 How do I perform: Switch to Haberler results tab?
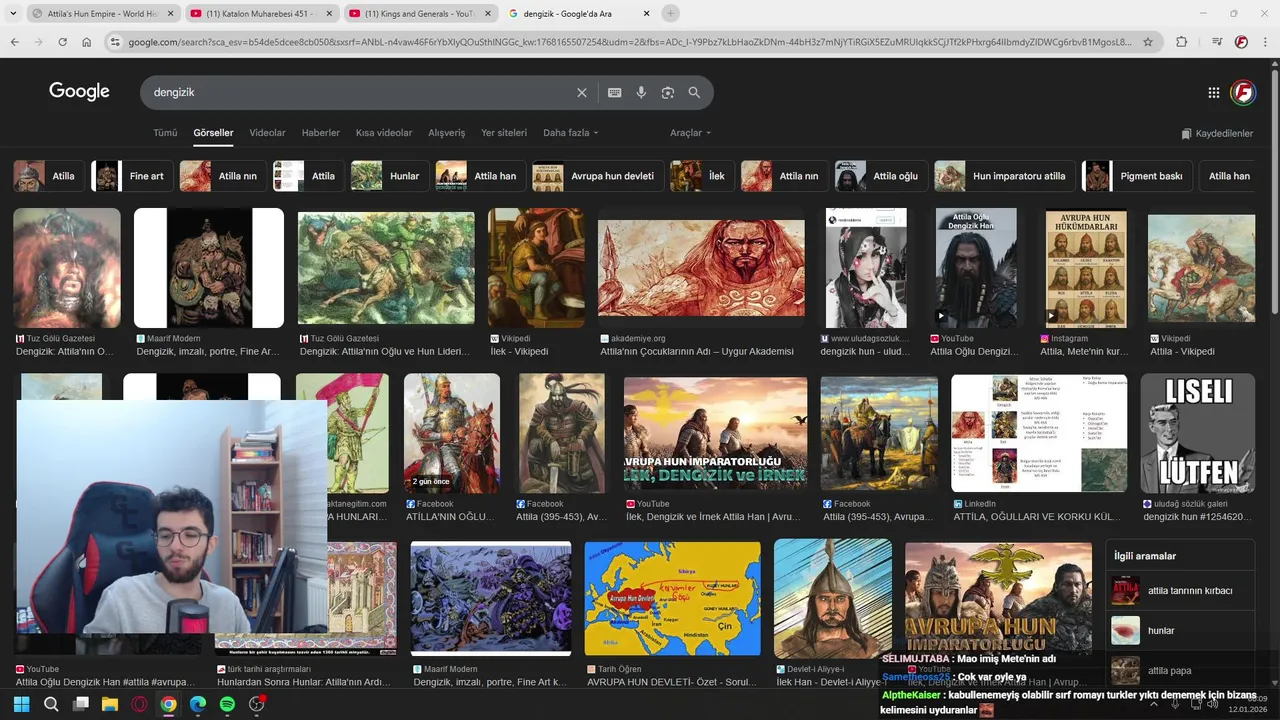(x=321, y=133)
